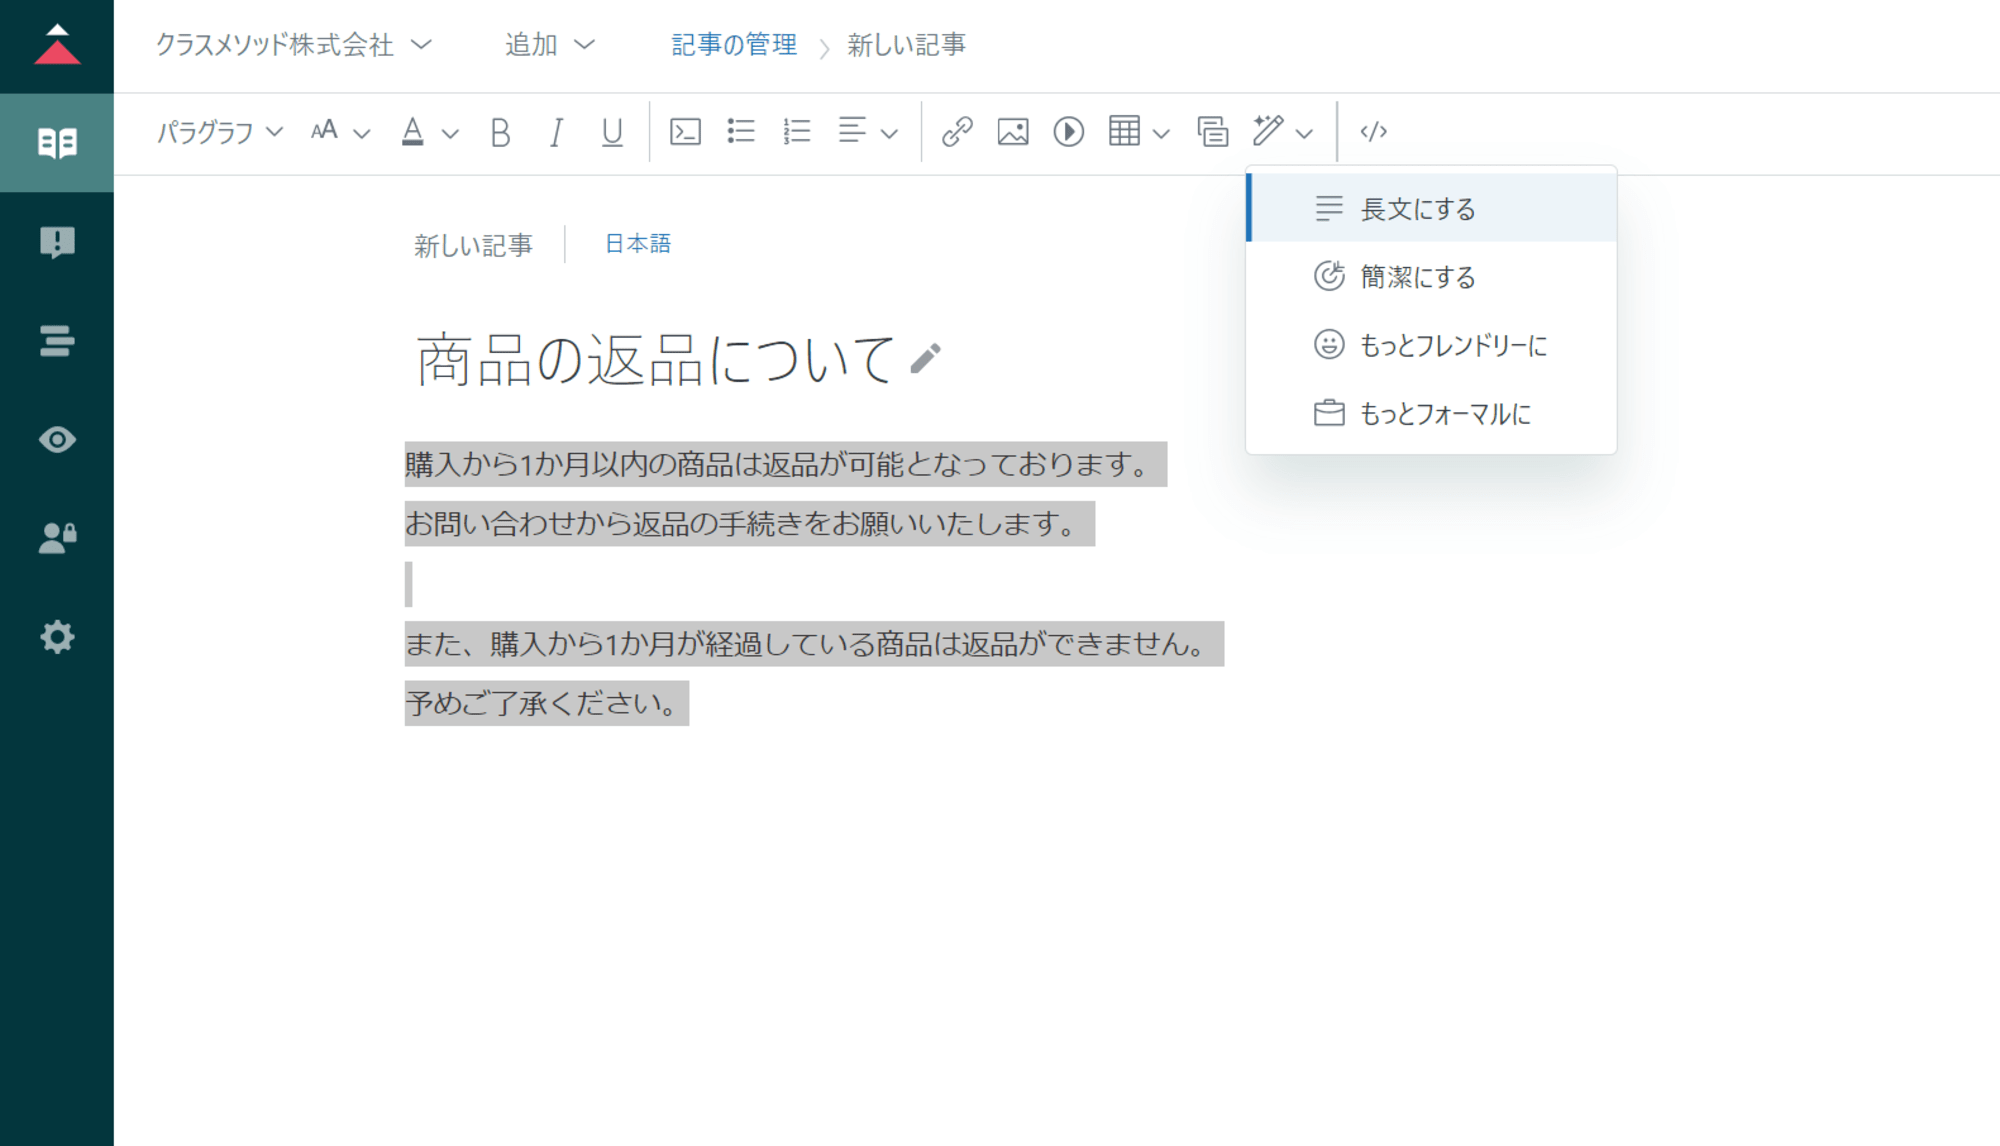Click the table icon
Screen dimensions: 2000x1146
pos(1124,131)
